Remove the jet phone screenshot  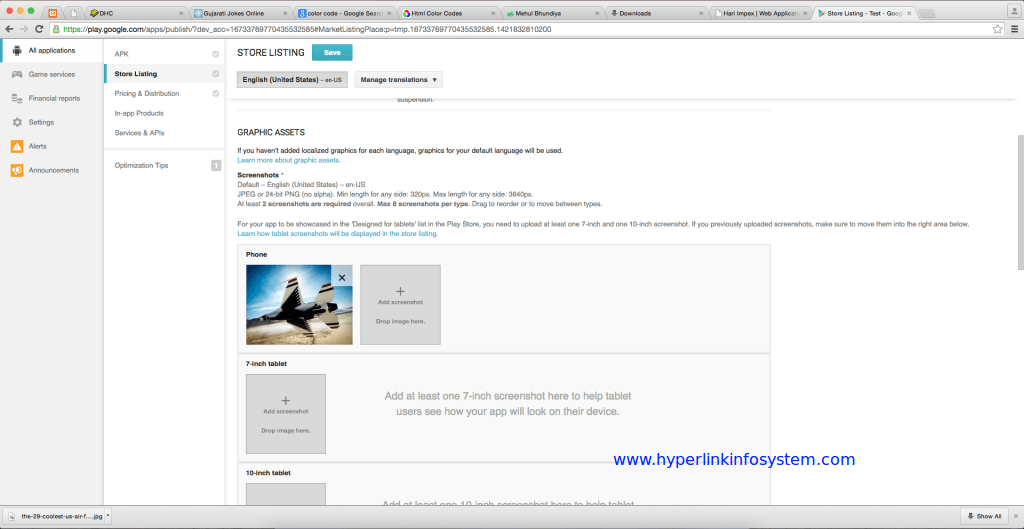[342, 278]
